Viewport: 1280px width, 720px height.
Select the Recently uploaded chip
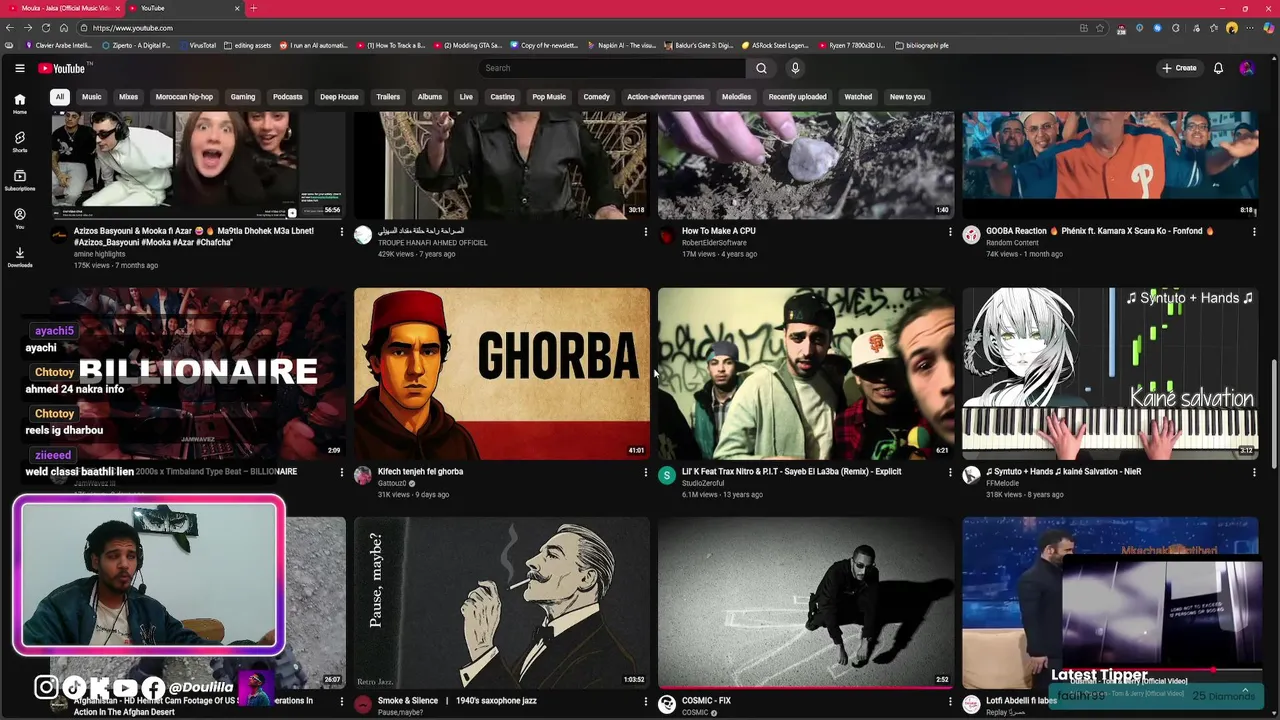(797, 97)
